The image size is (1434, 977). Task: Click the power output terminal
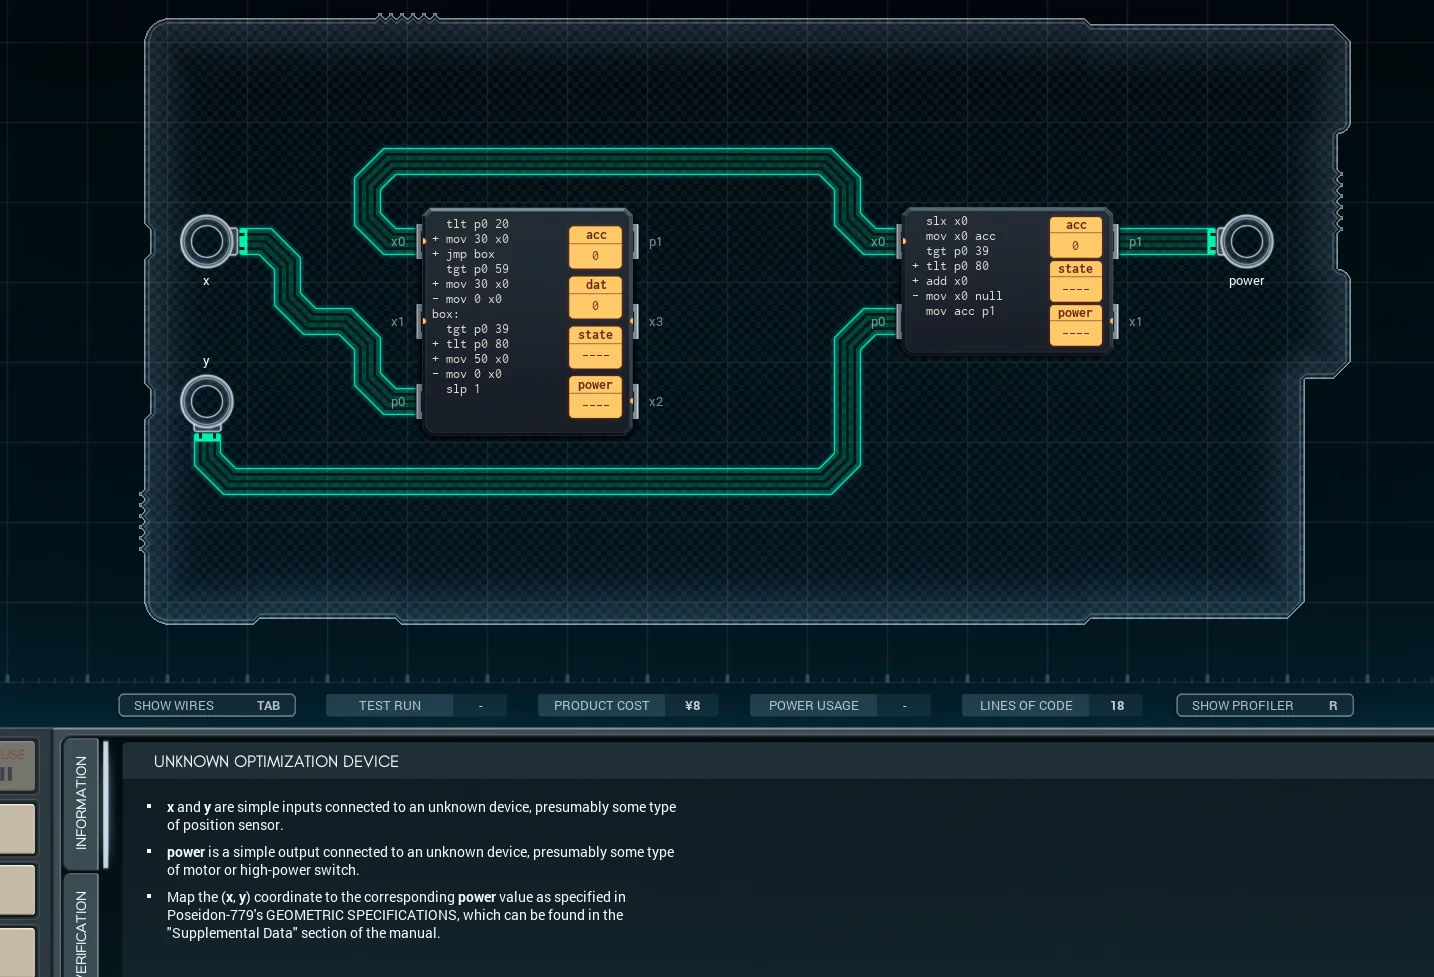pyautogui.click(x=1247, y=241)
